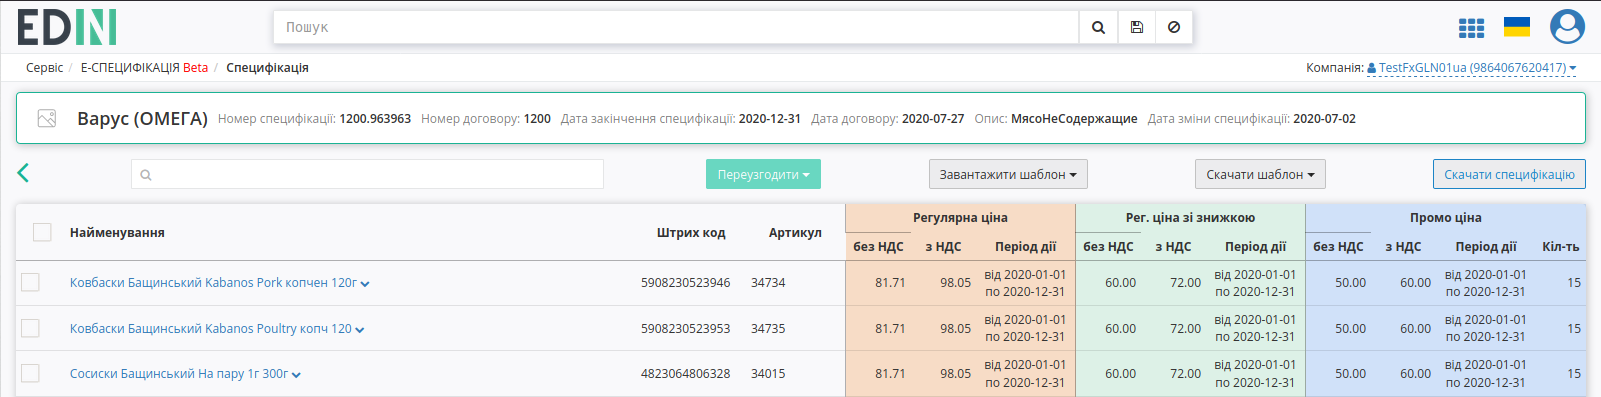Open the user profile avatar

(1567, 27)
